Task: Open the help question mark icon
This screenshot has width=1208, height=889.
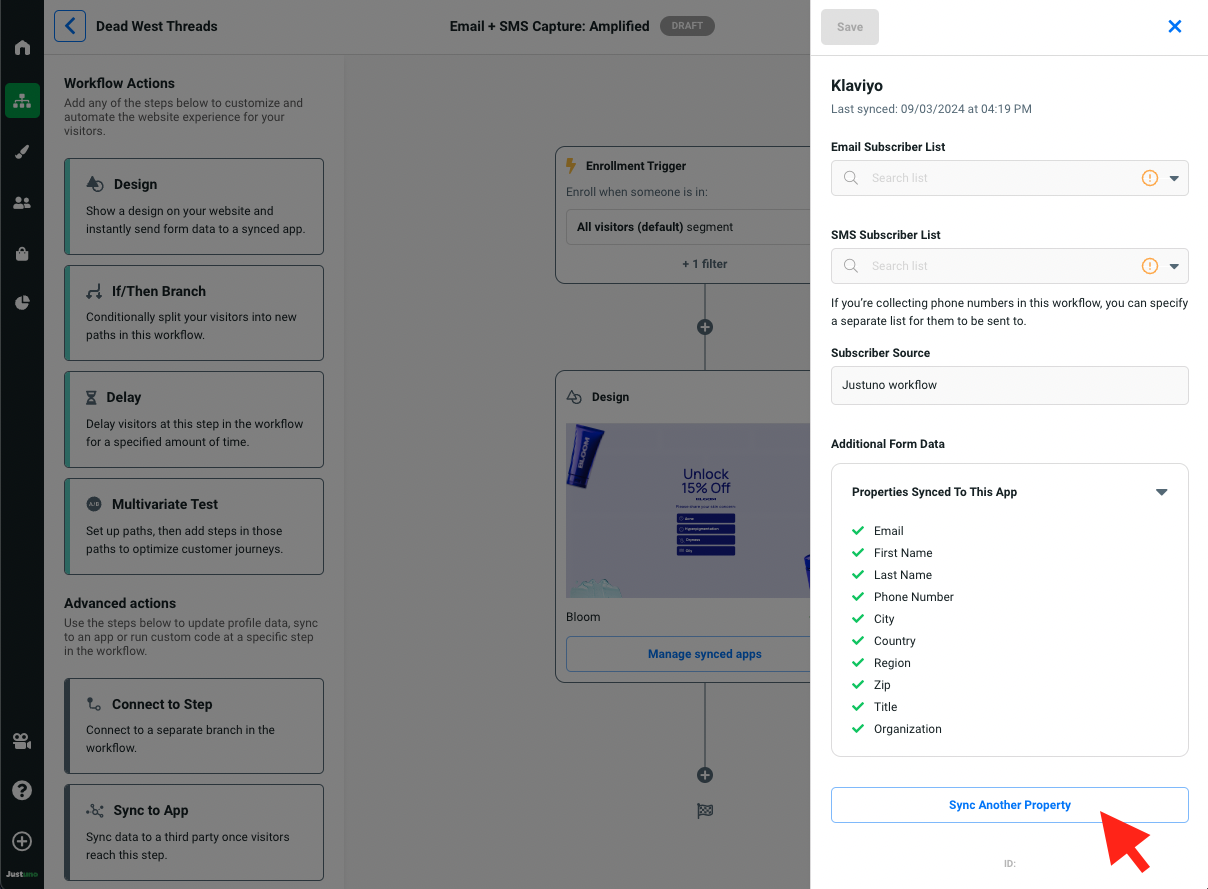Action: pyautogui.click(x=22, y=790)
